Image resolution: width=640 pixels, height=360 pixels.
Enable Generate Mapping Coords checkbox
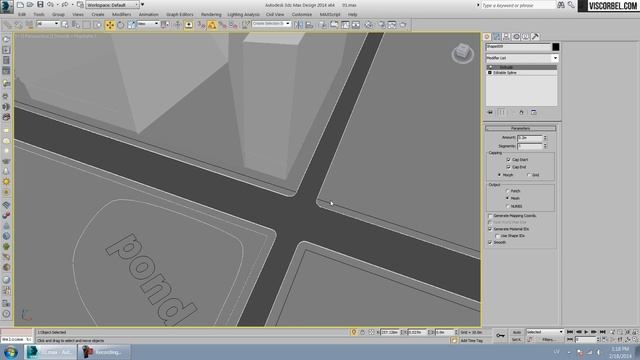coord(490,216)
